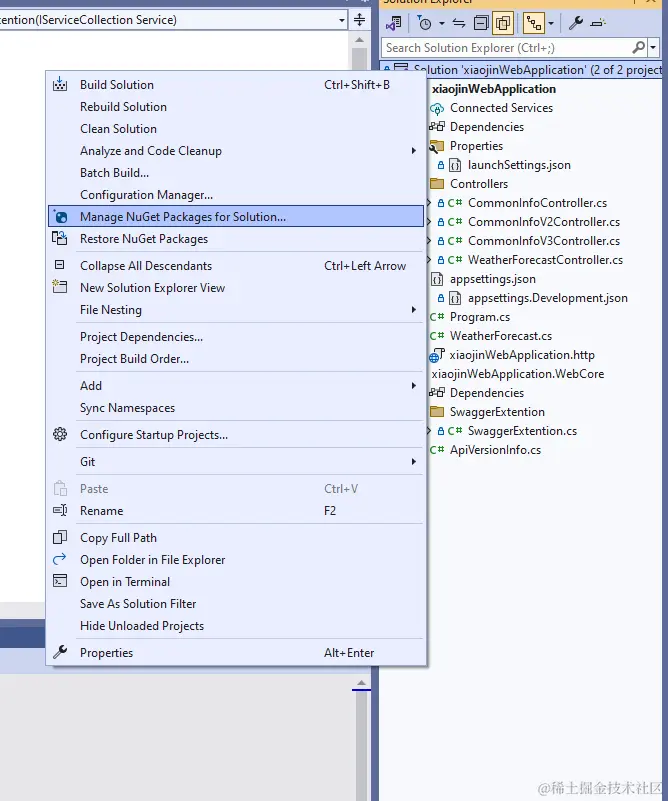Viewport: 668px width, 801px height.
Task: Open Project Build Order... dialog
Action: pos(236,359)
